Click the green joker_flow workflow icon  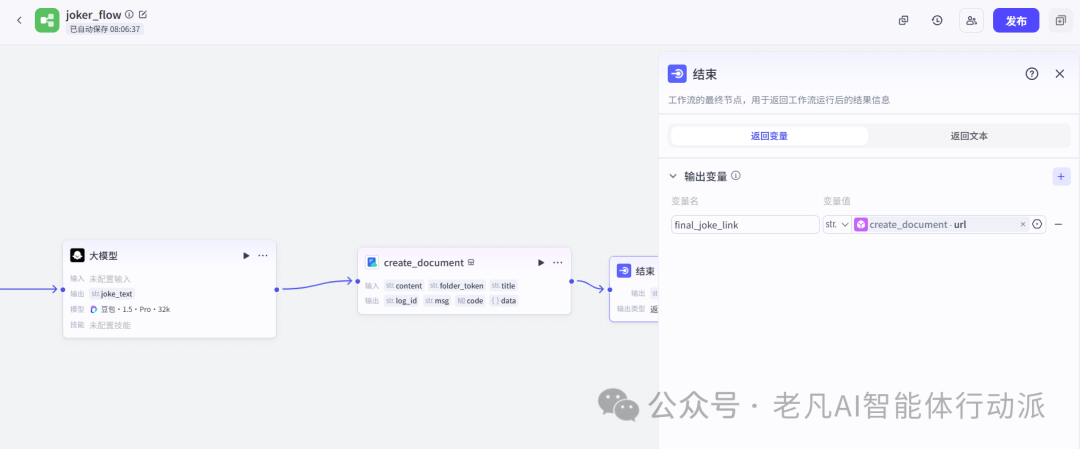click(47, 20)
